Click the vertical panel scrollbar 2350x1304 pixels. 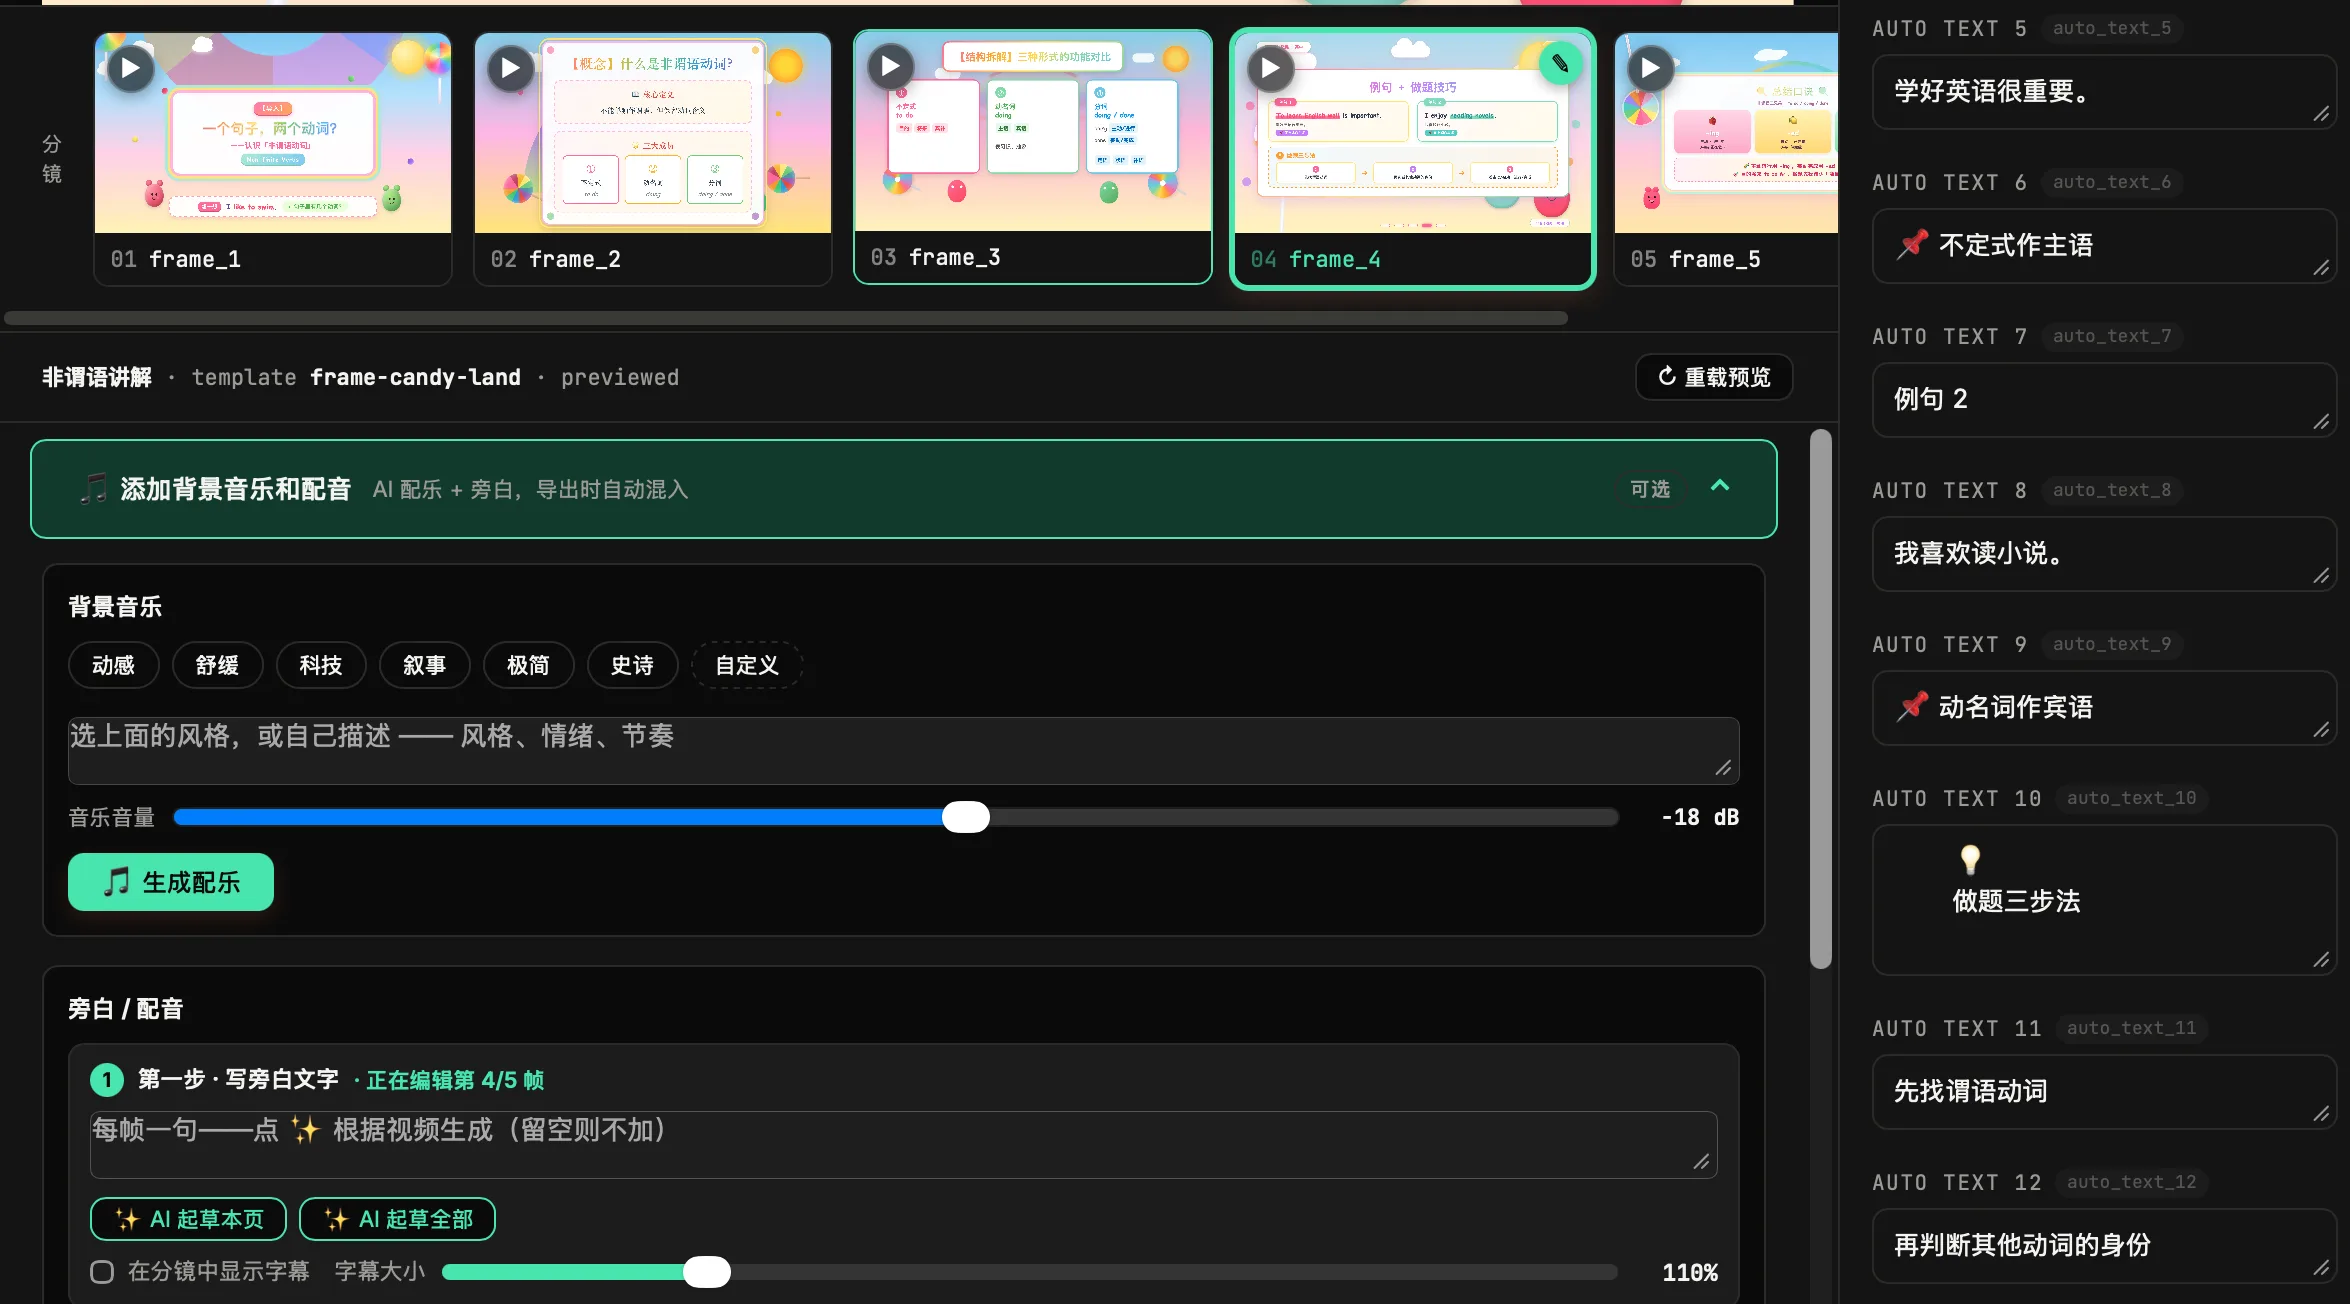pos(1821,699)
